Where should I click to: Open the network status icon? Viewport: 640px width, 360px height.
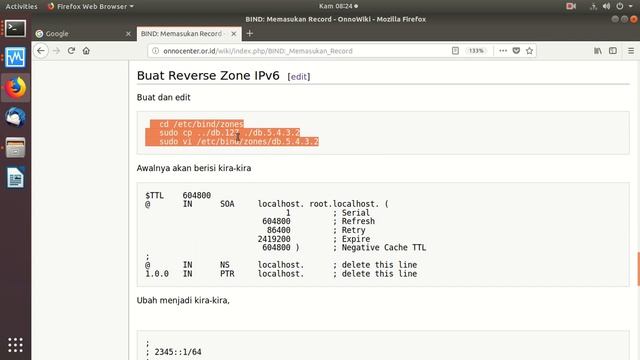593,6
